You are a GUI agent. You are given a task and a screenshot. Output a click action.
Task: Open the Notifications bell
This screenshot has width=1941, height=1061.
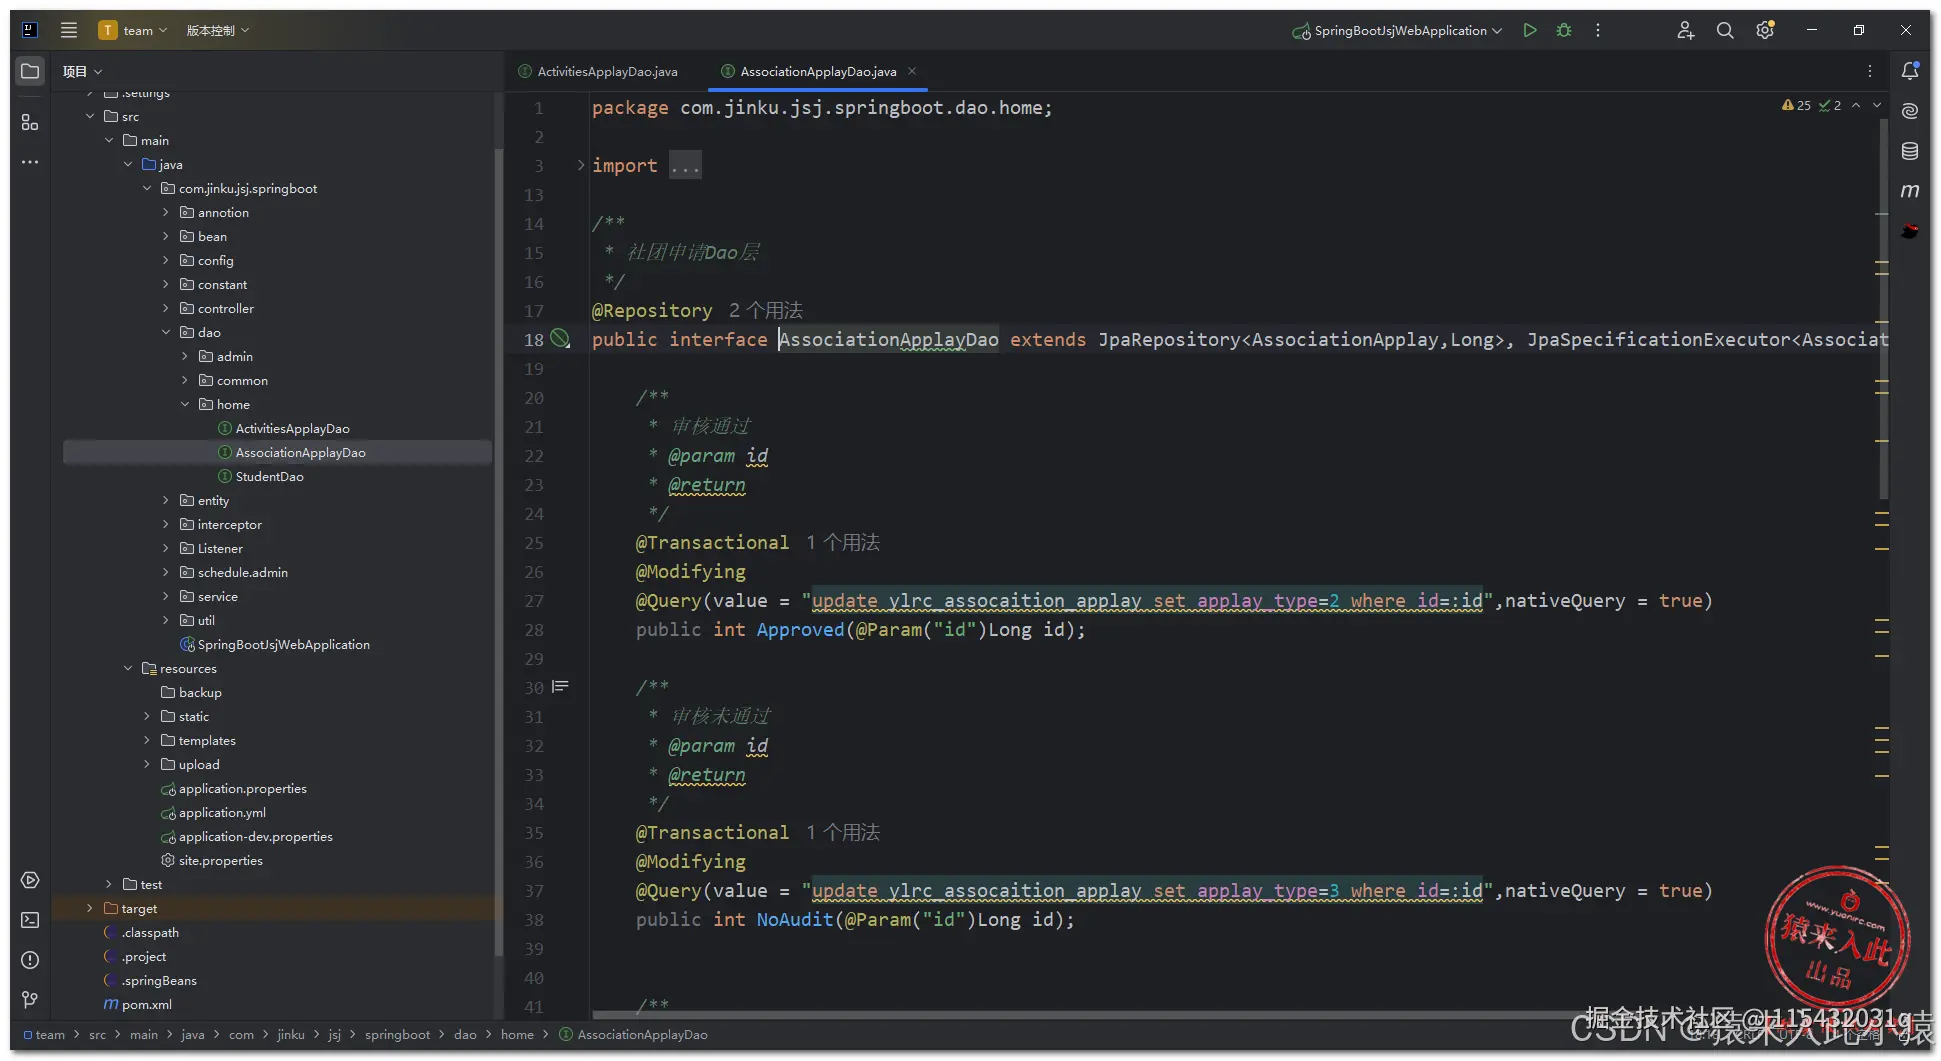tap(1910, 71)
